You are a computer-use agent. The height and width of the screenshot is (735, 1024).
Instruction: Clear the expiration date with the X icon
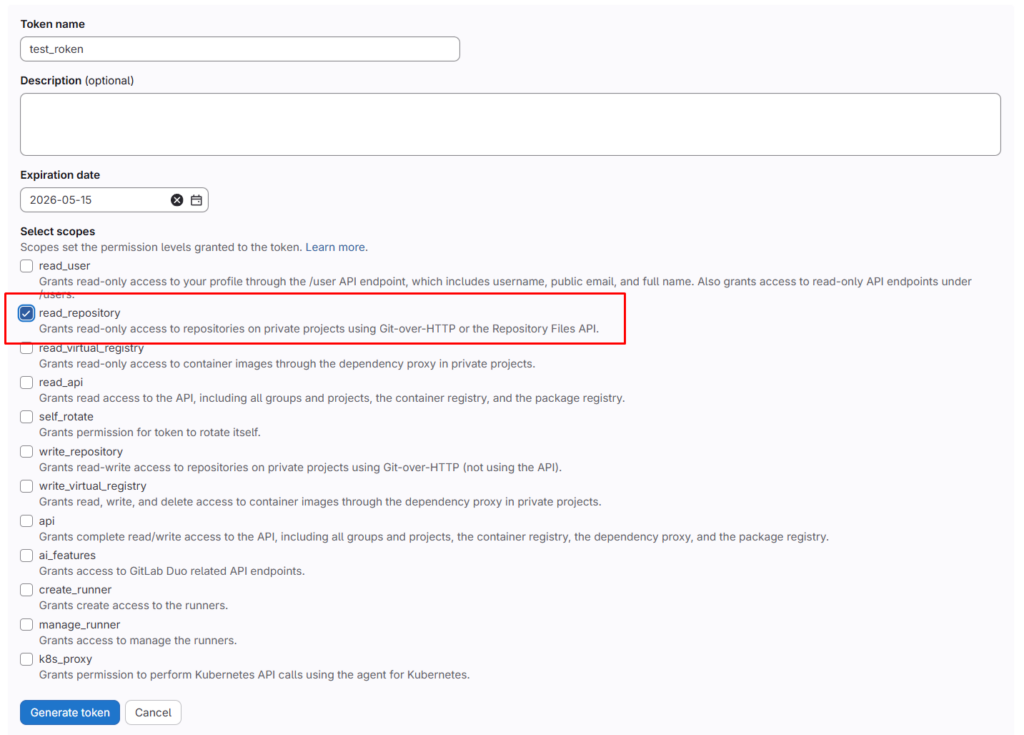tap(177, 200)
